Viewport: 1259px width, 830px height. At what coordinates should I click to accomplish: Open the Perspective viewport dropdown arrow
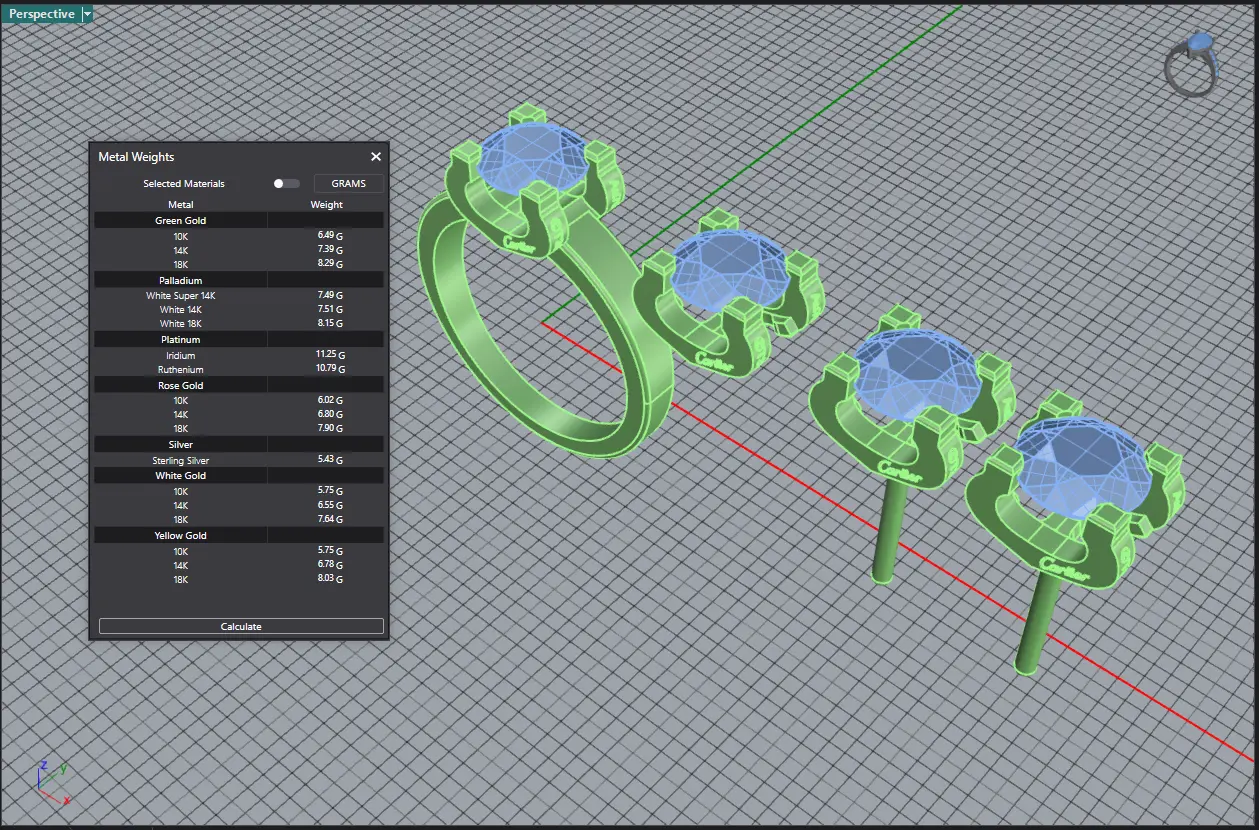pos(88,14)
